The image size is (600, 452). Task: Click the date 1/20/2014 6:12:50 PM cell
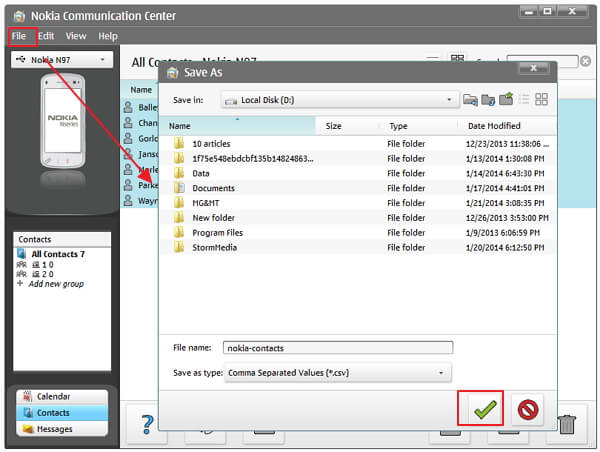pyautogui.click(x=505, y=248)
